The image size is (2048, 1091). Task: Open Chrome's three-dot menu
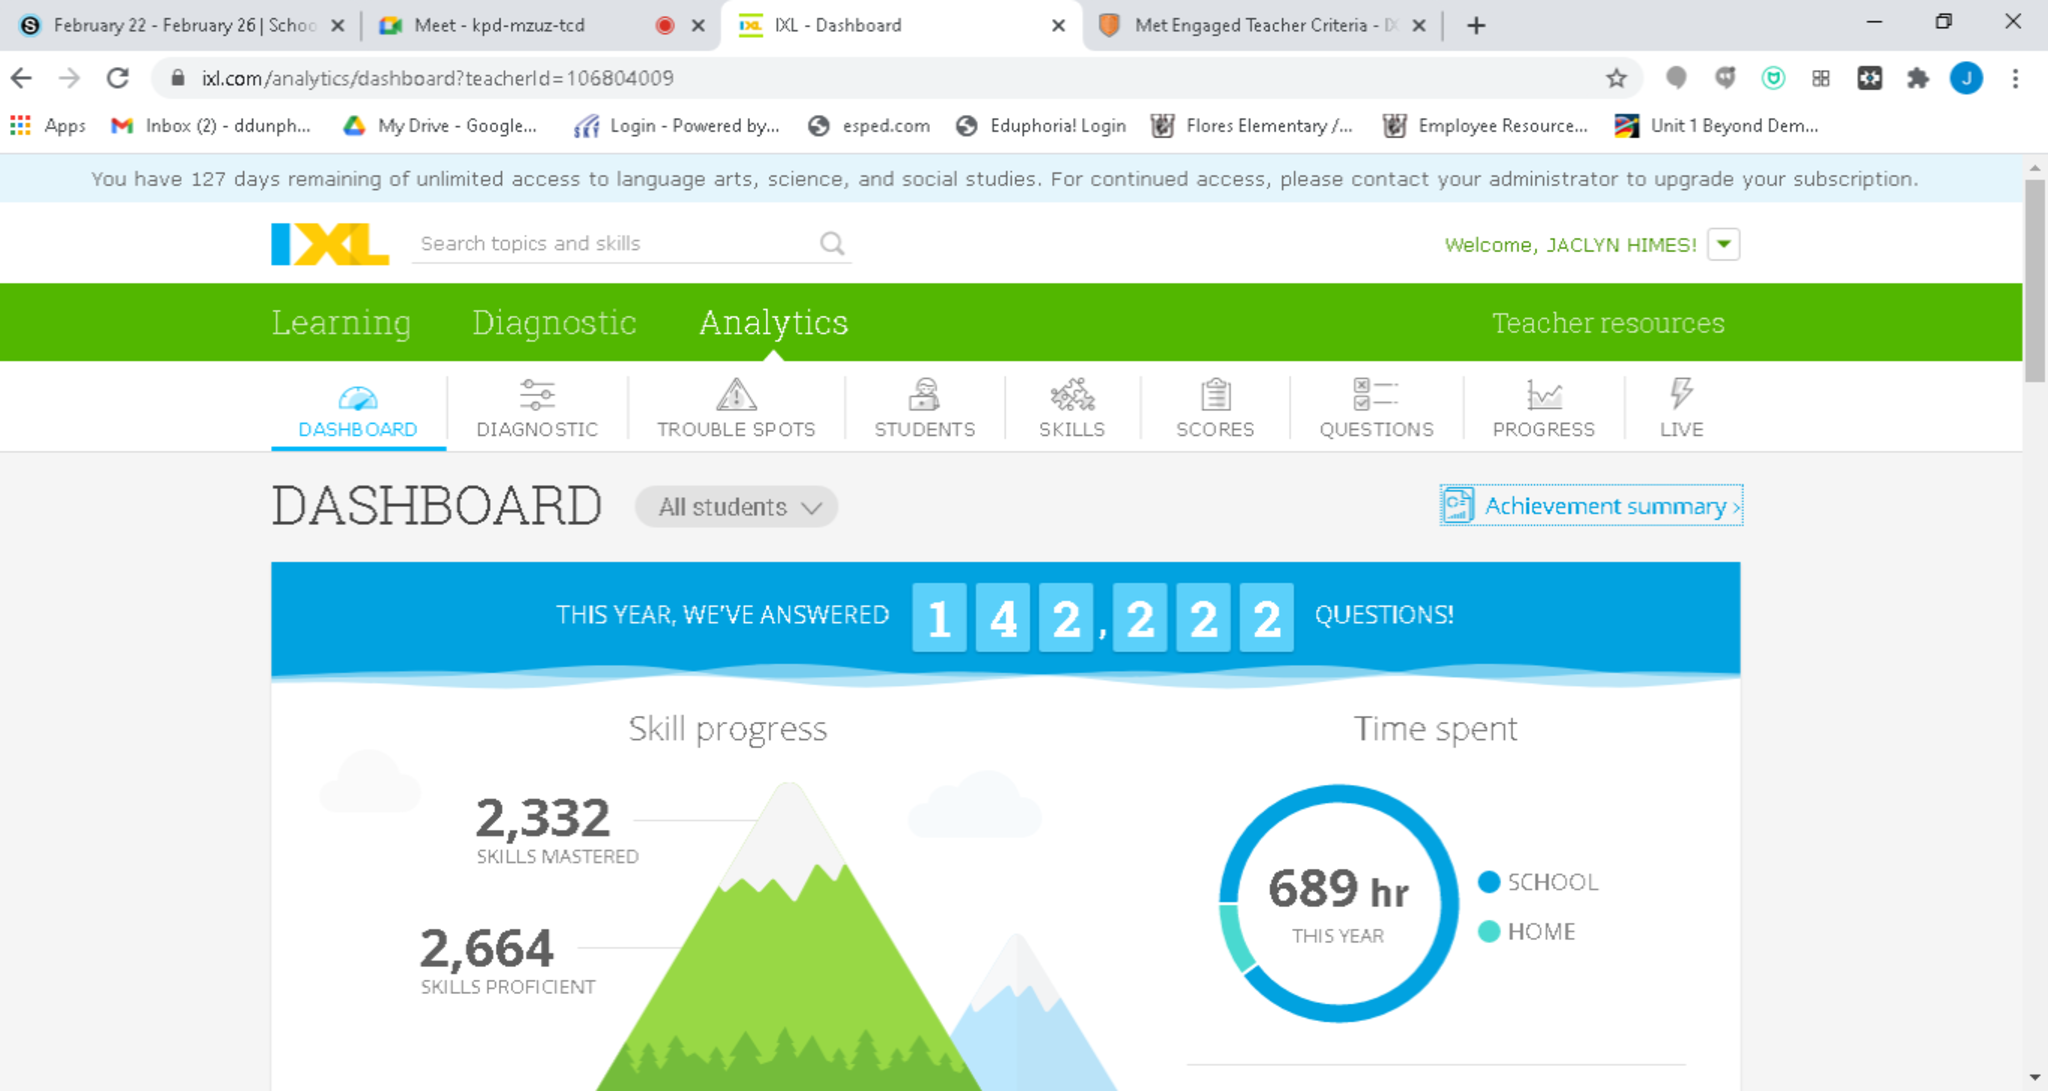[x=2015, y=78]
